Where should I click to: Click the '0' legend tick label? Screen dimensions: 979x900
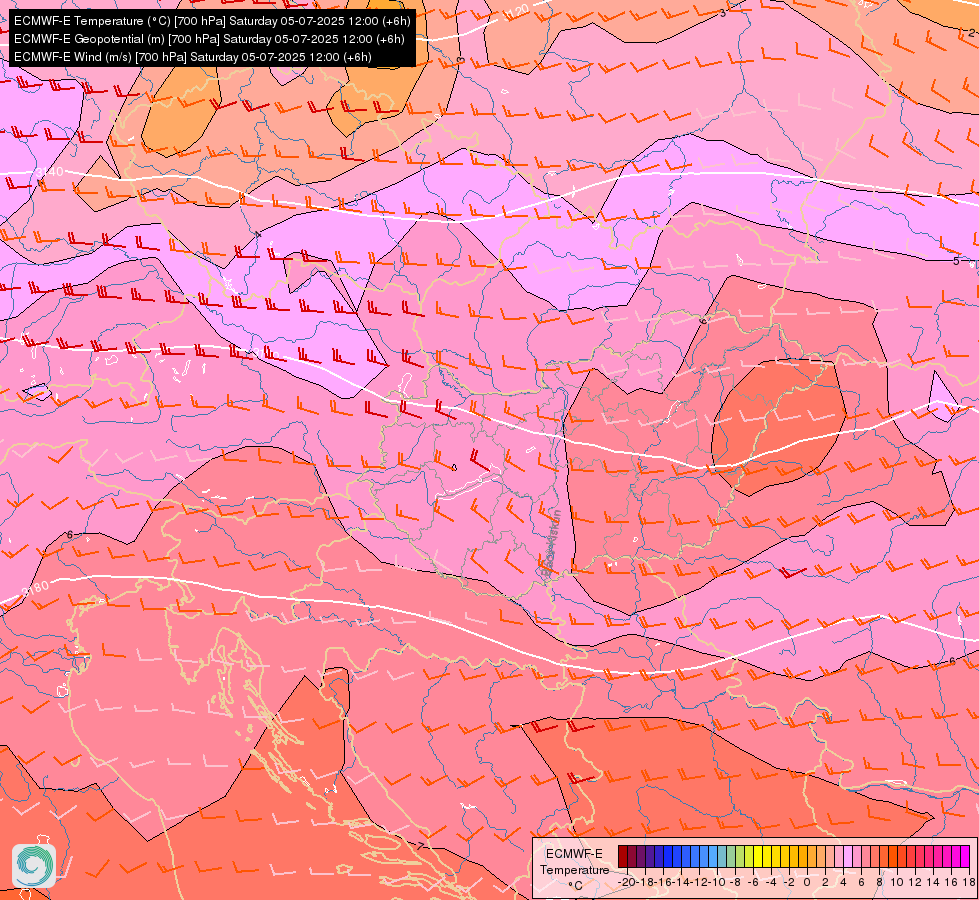(x=807, y=882)
